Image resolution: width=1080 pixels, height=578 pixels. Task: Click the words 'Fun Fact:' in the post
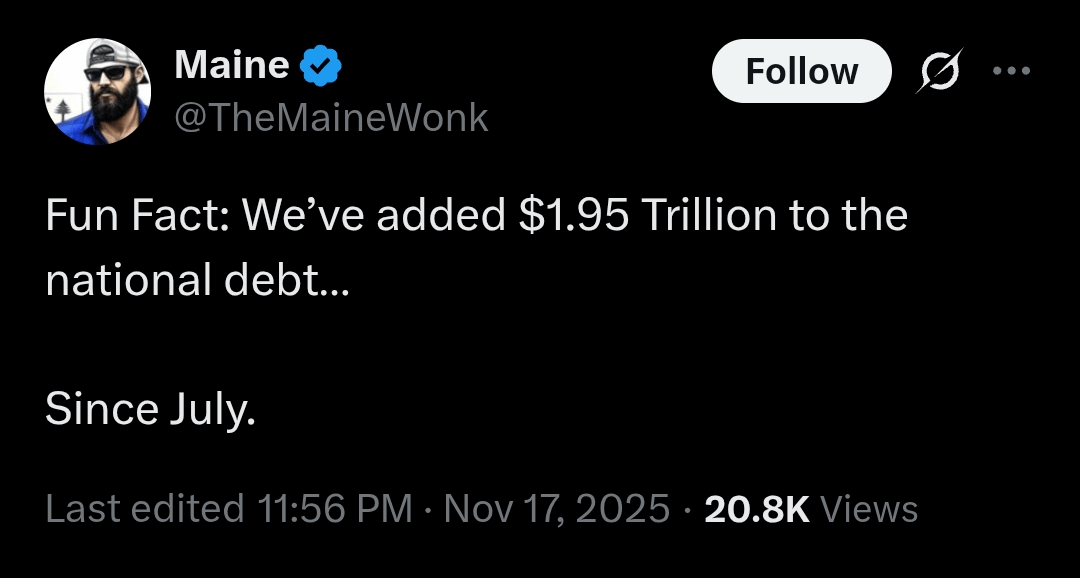(138, 217)
